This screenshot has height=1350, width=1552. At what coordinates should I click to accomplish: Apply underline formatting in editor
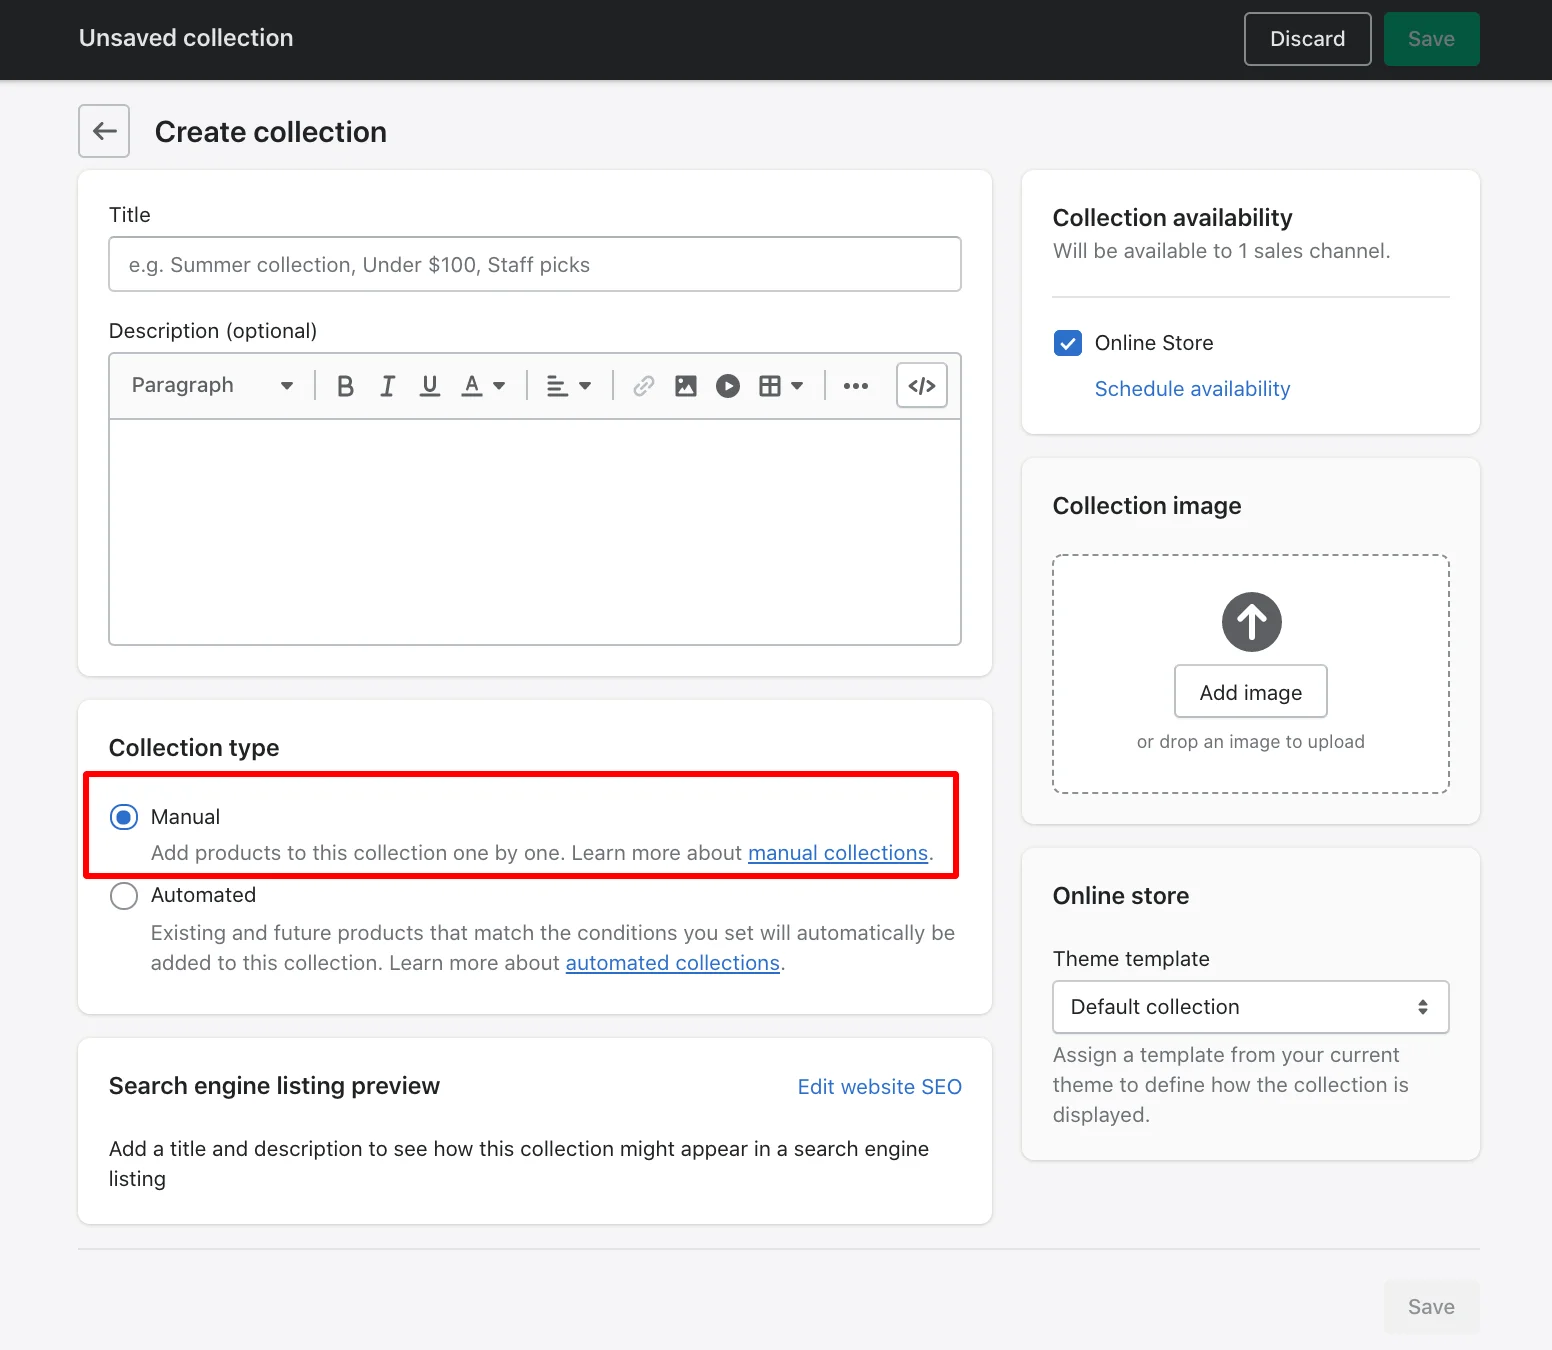(430, 386)
